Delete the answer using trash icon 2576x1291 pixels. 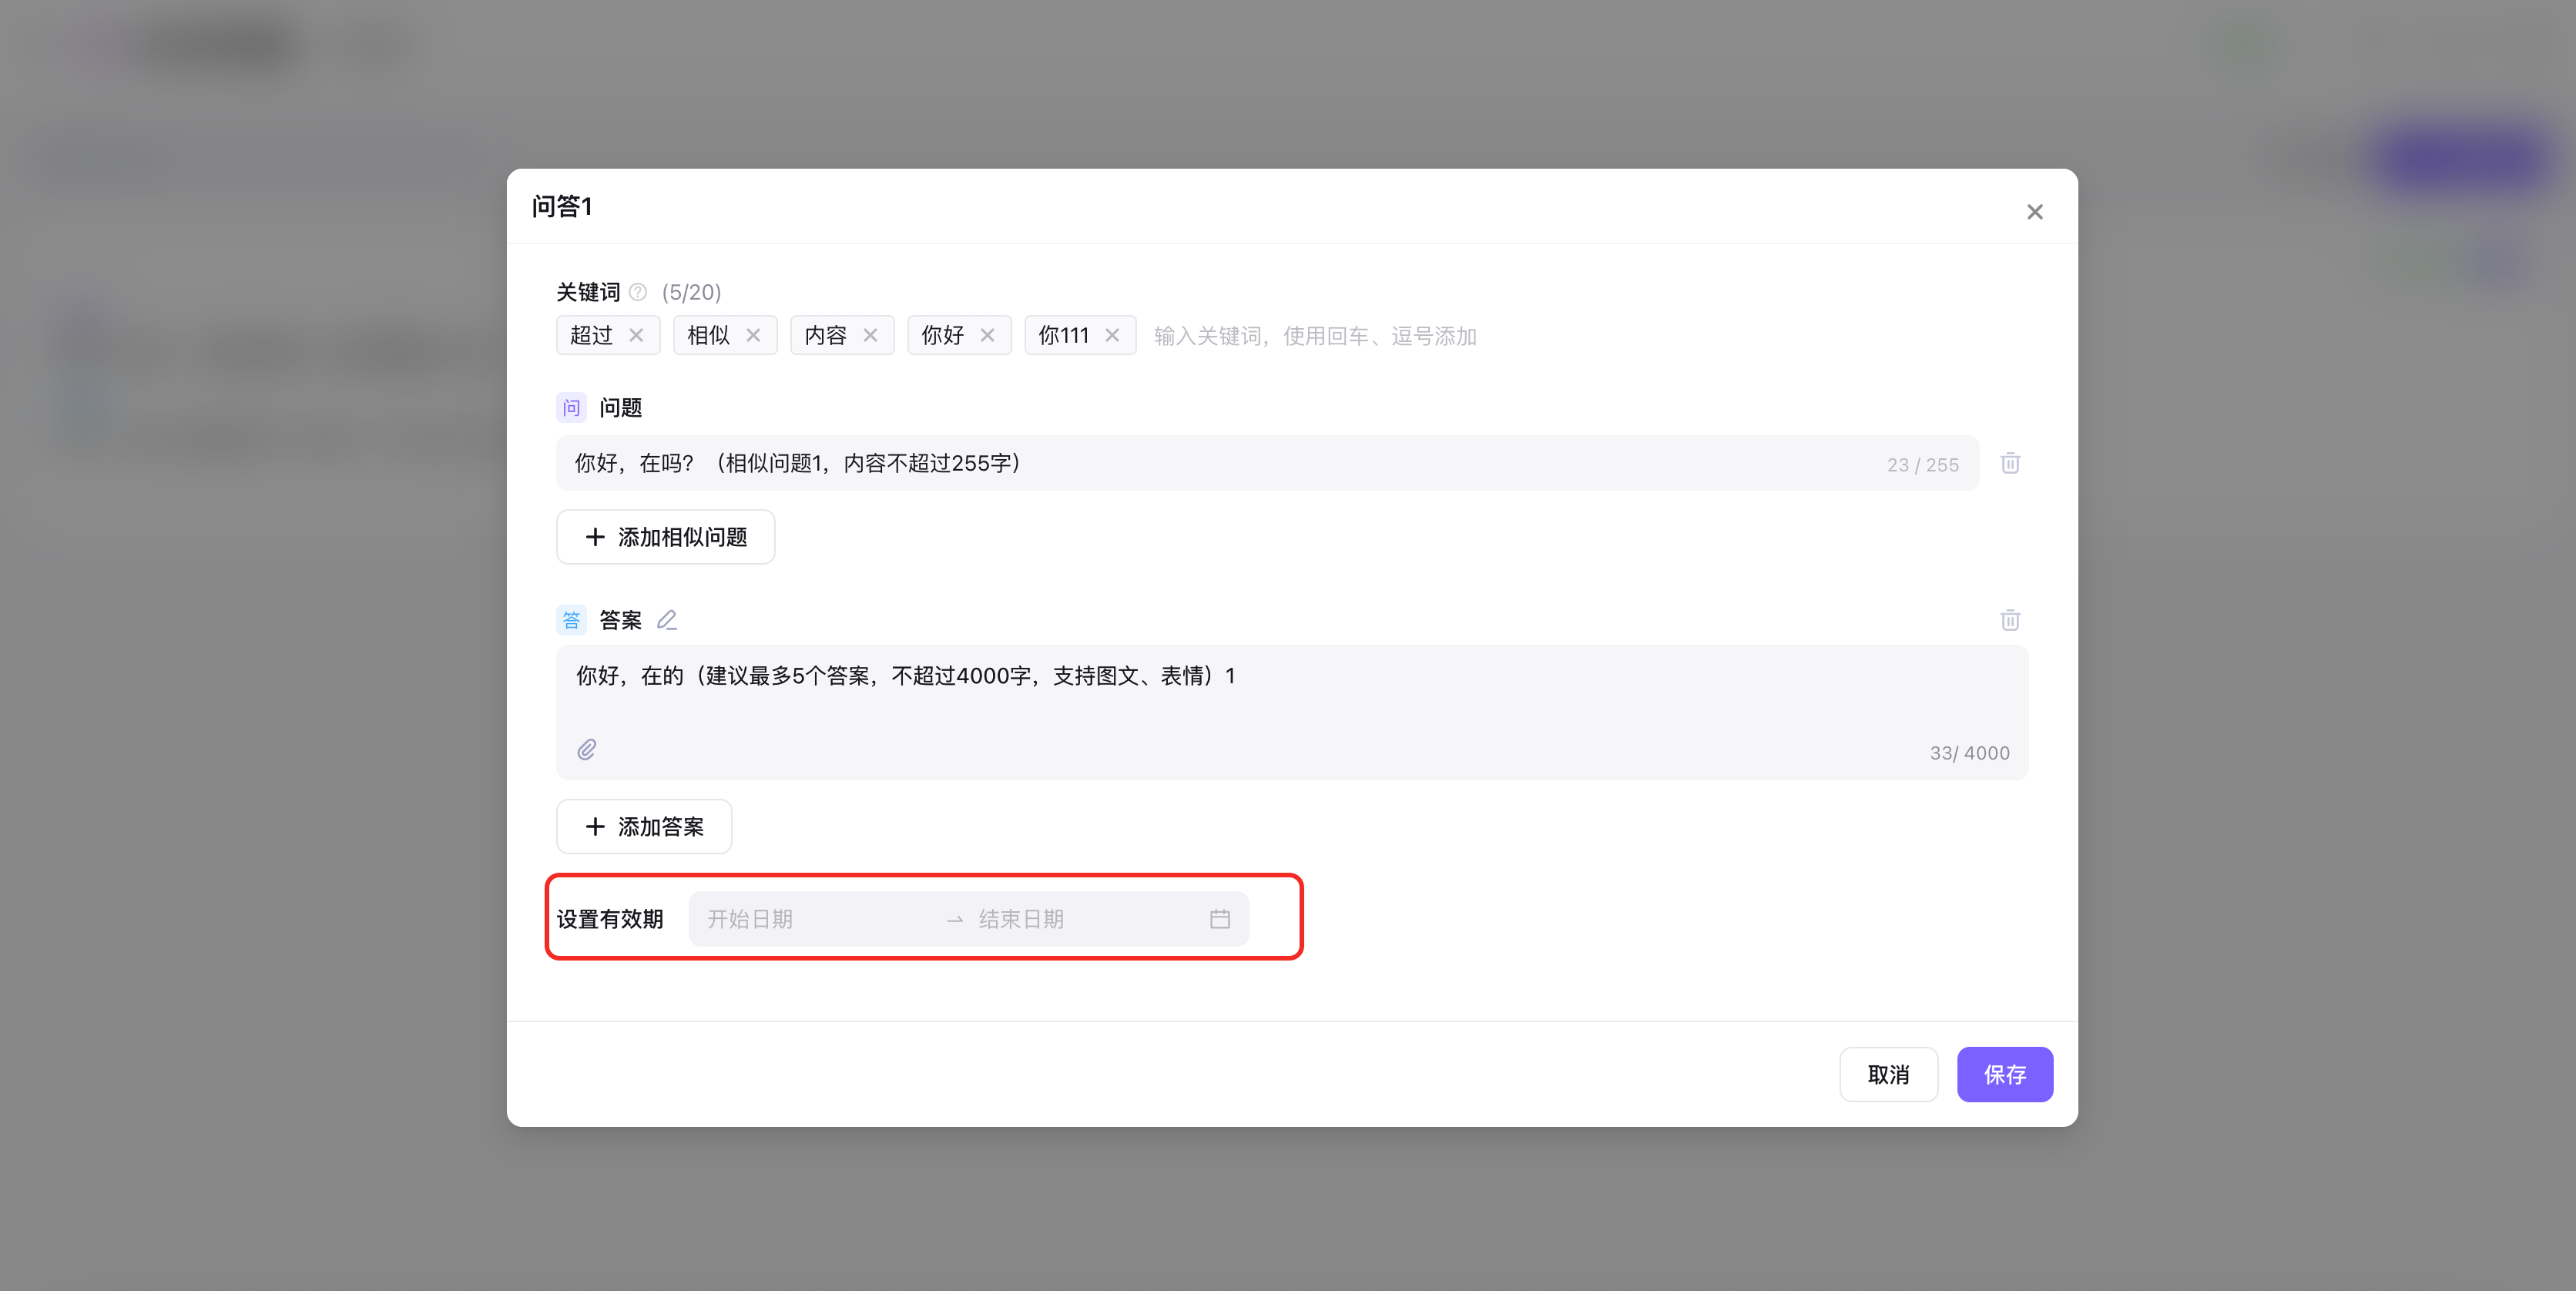pos(2010,621)
